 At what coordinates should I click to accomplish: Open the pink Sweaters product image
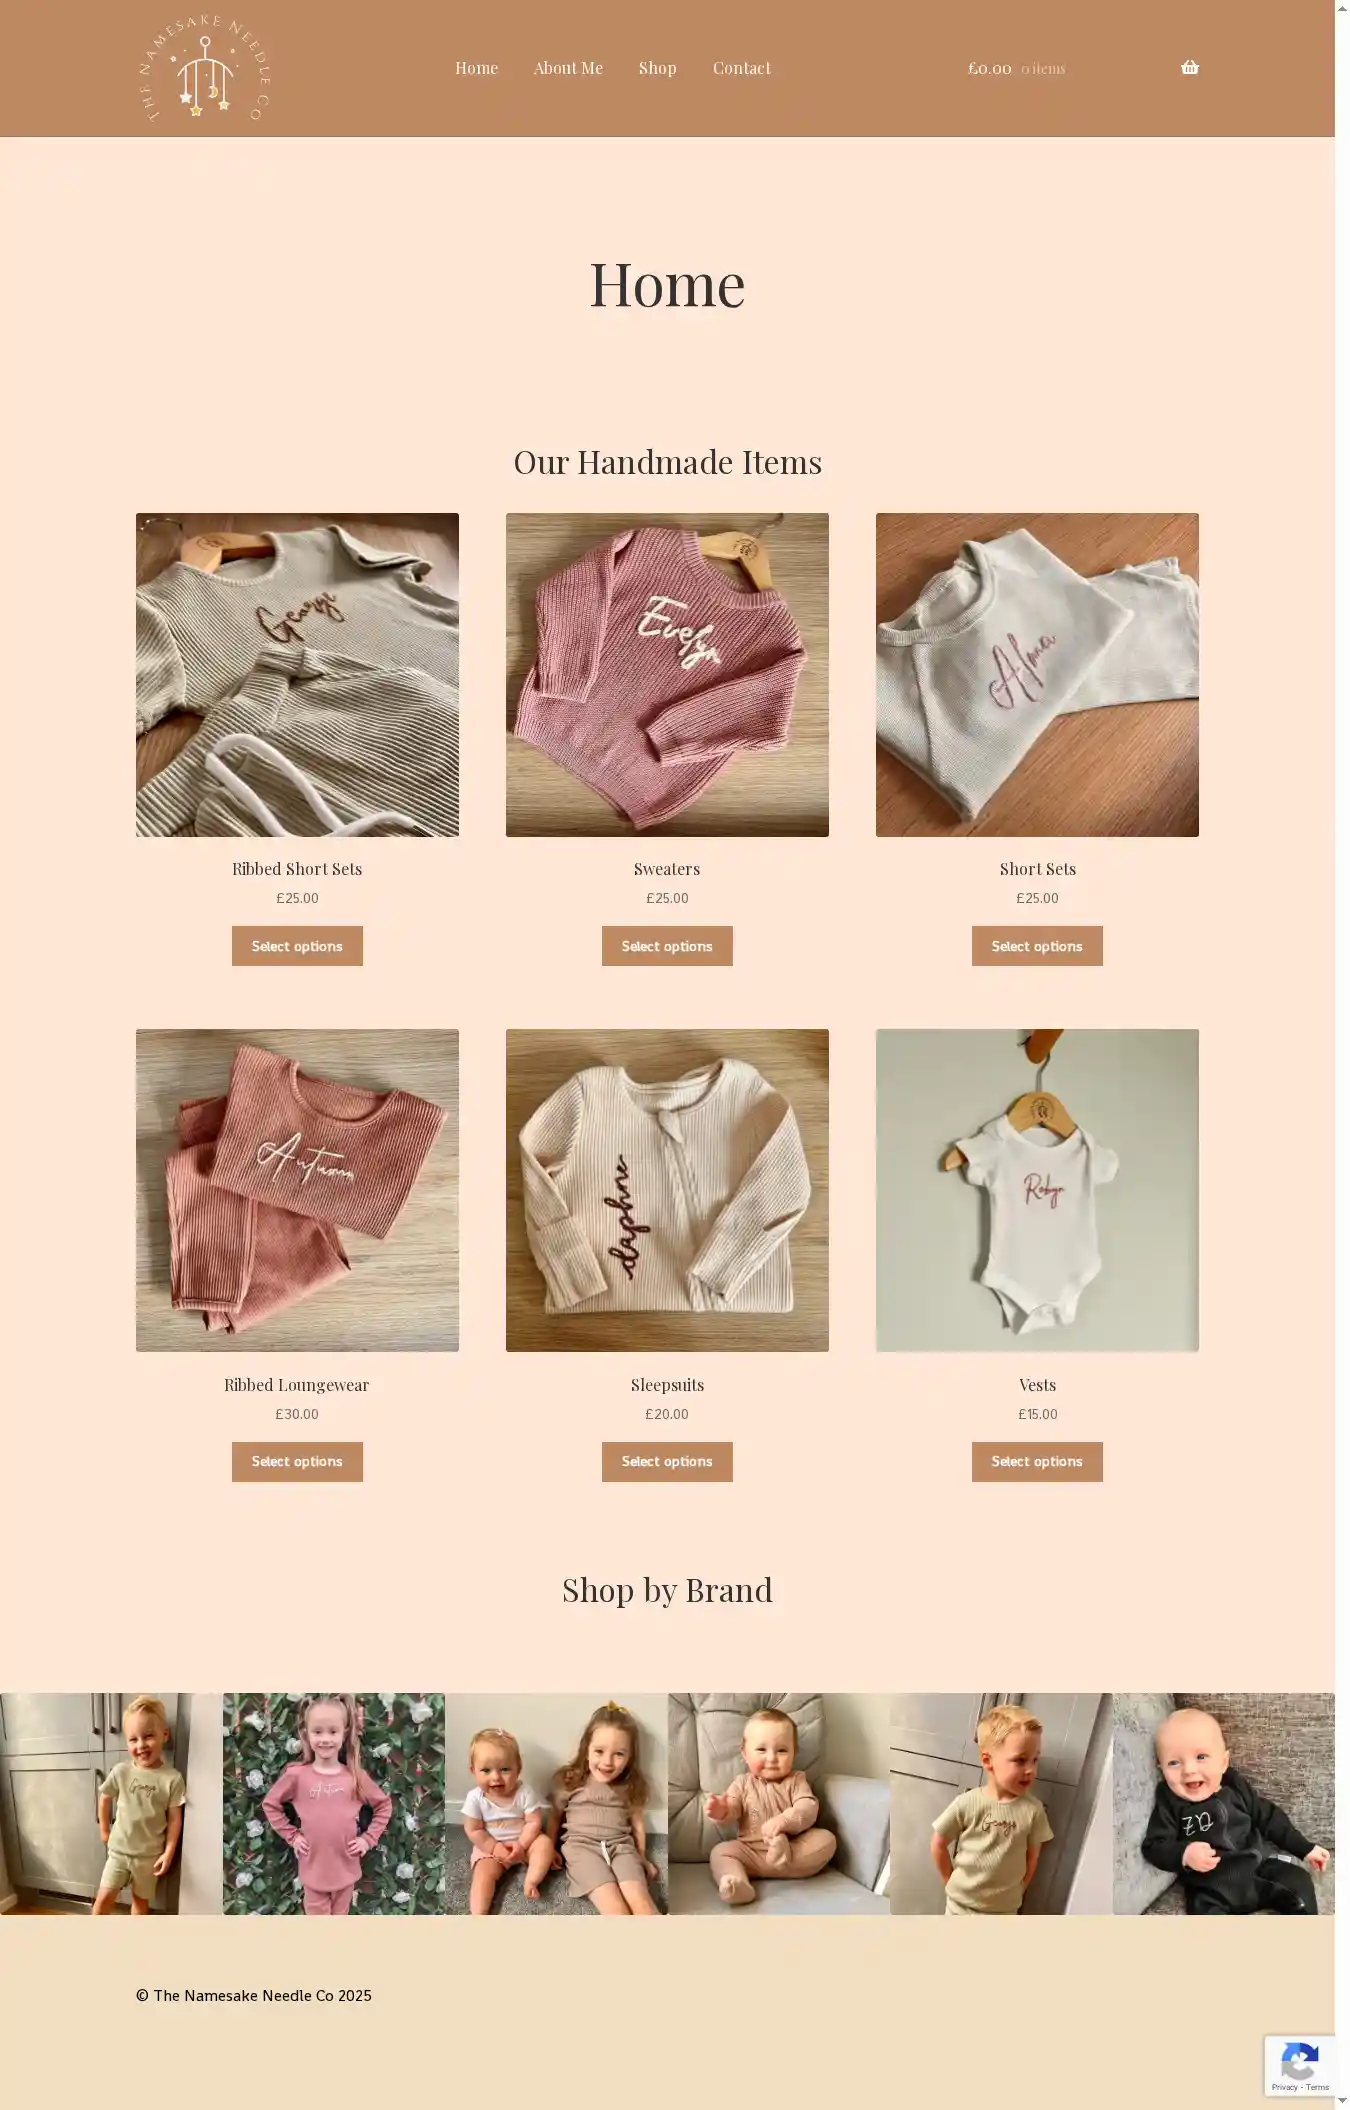point(667,675)
